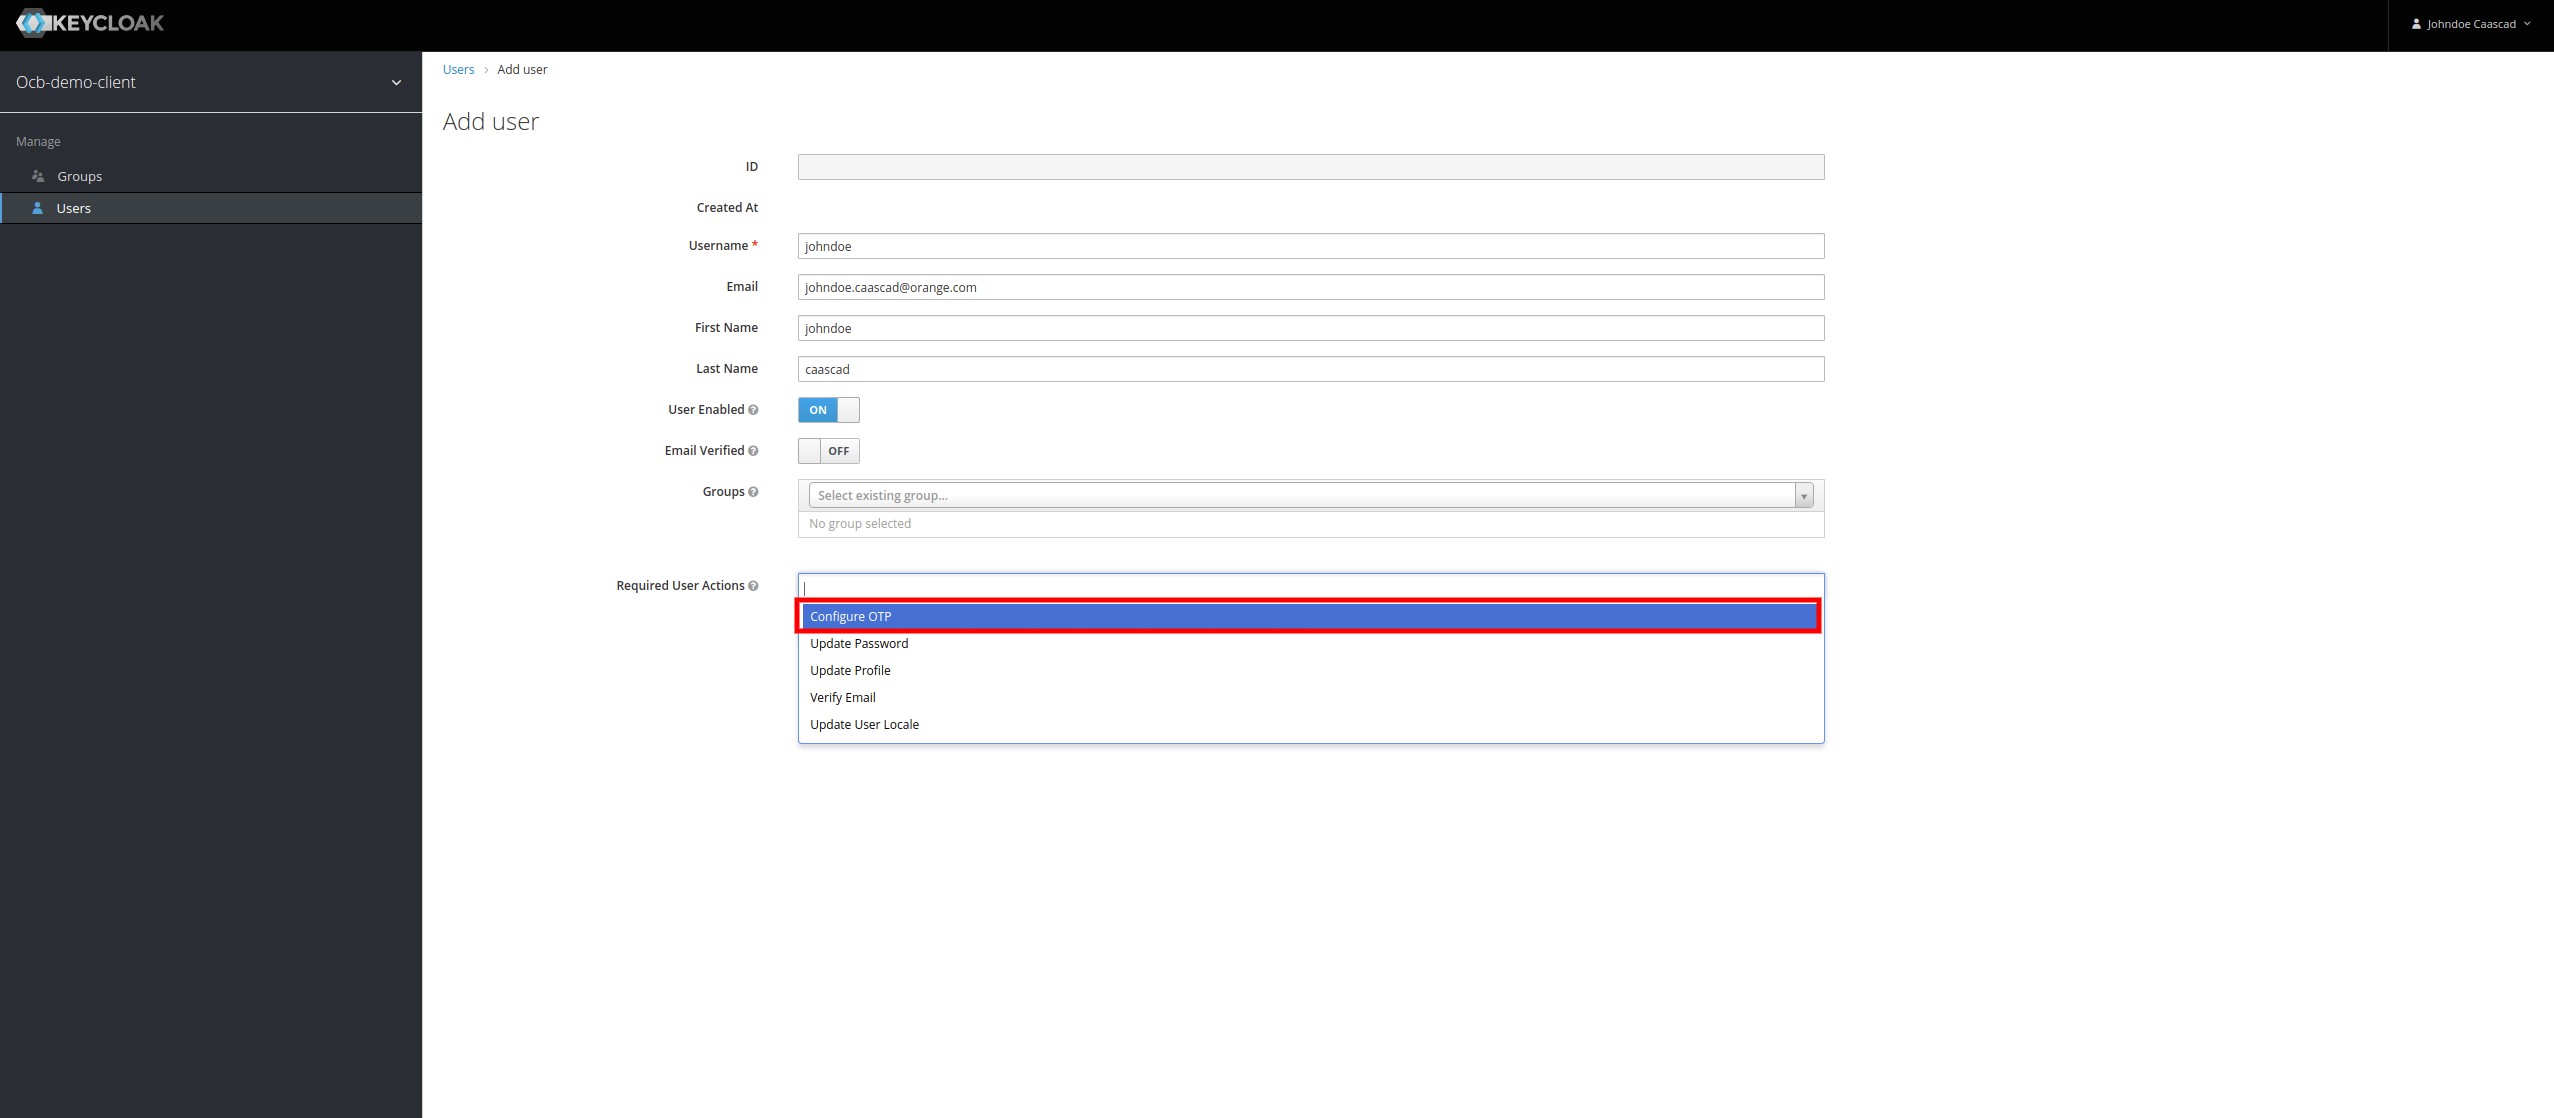Open Groups in the Manage sidebar
Image resolution: width=2554 pixels, height=1118 pixels.
210,176
